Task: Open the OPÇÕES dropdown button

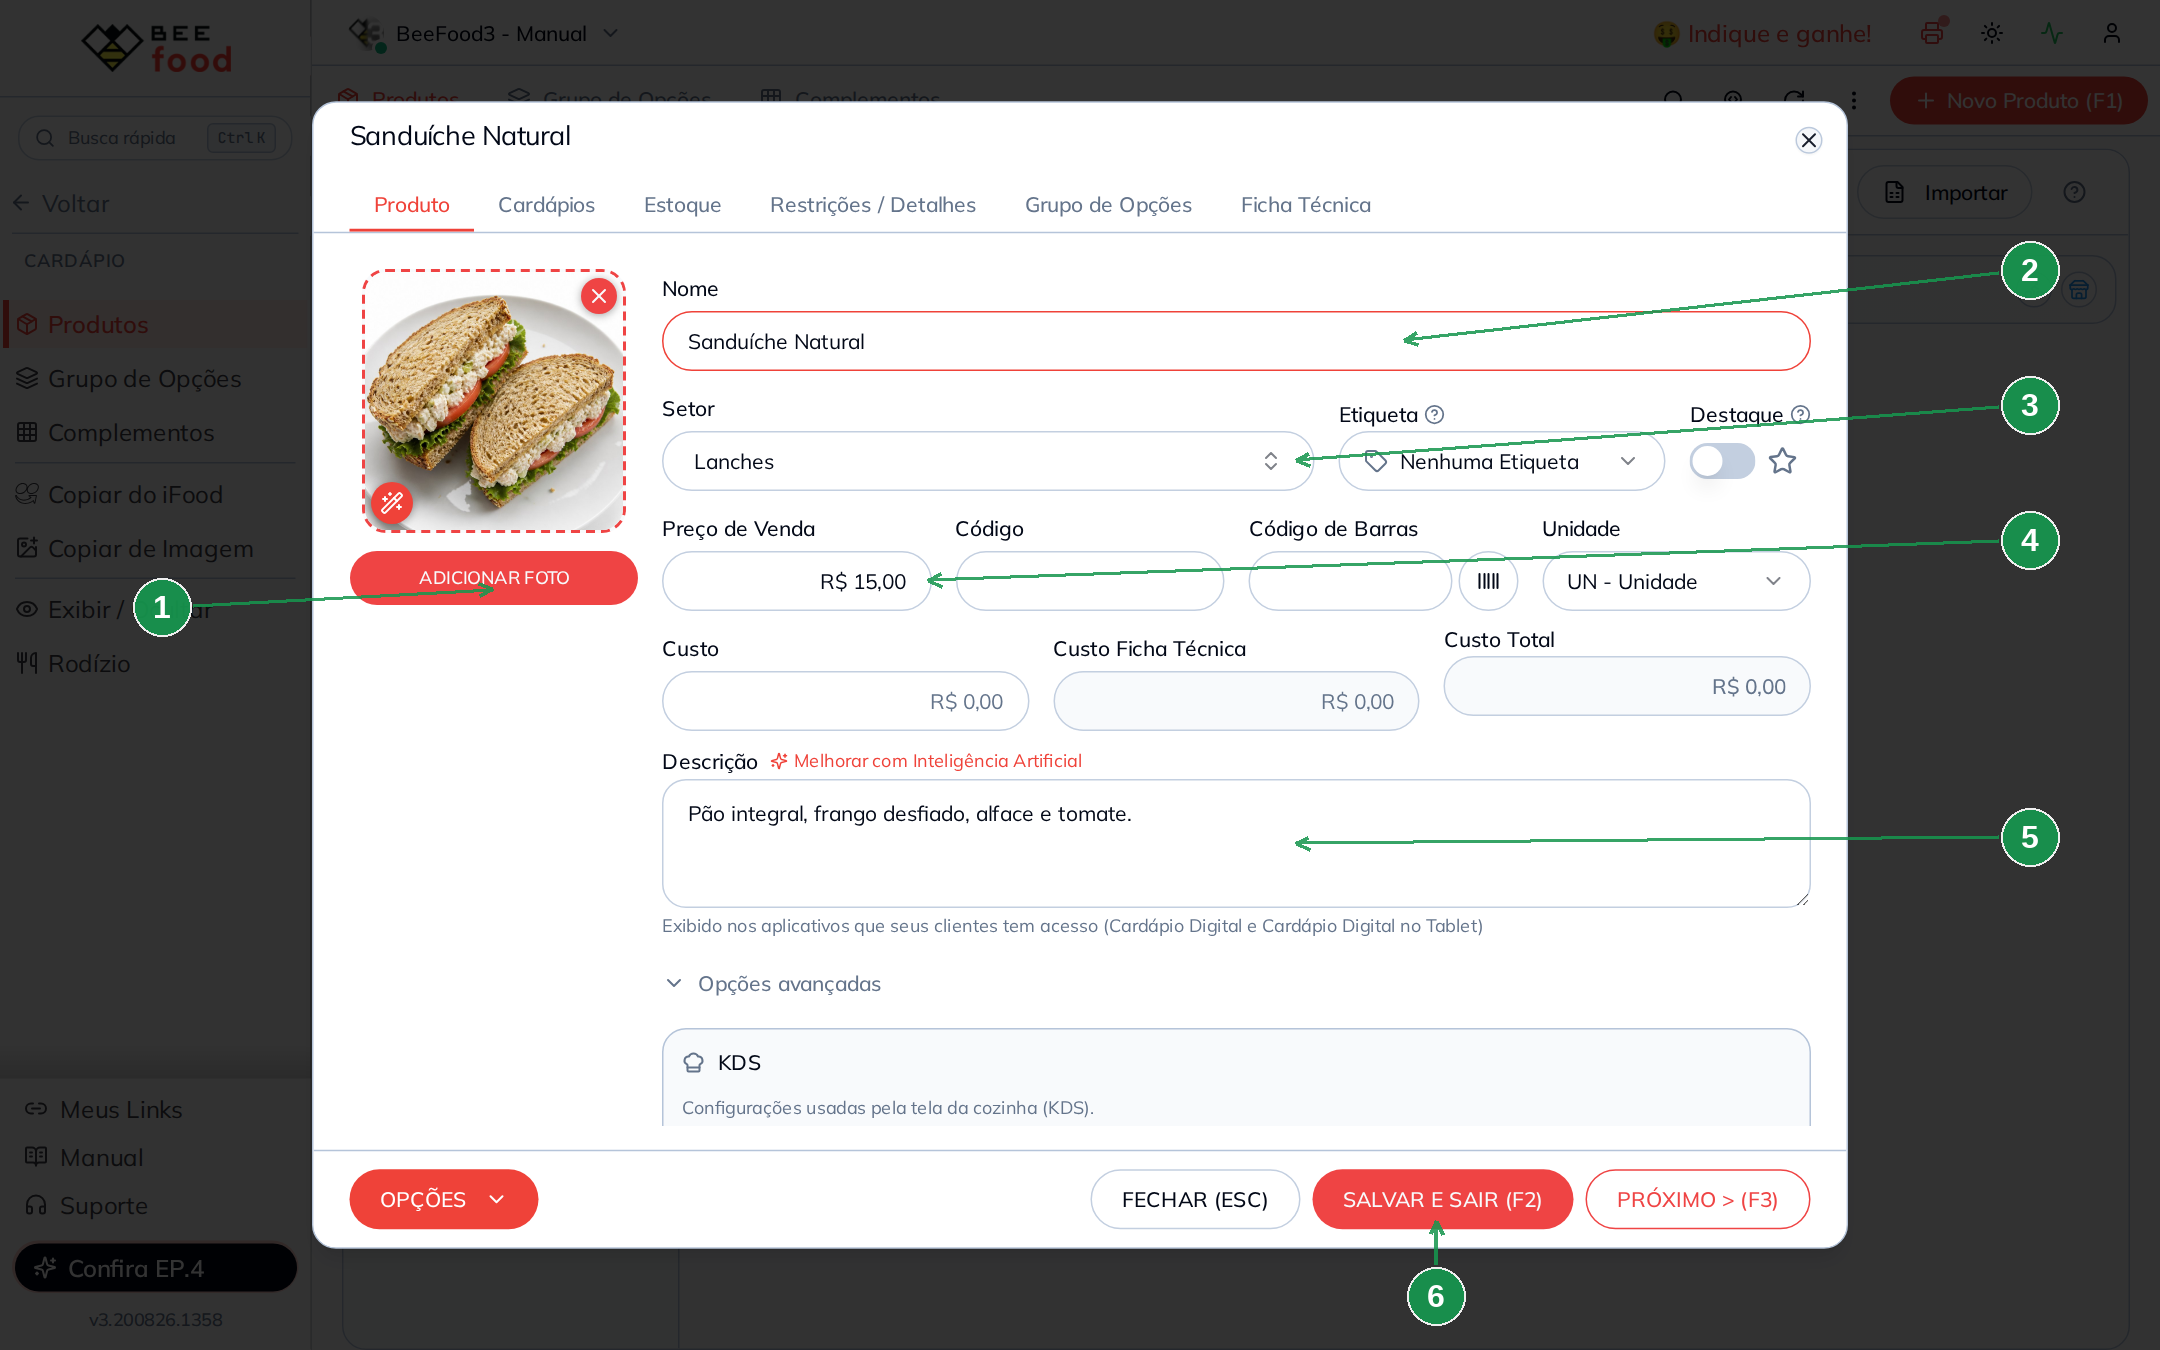Action: coord(443,1199)
